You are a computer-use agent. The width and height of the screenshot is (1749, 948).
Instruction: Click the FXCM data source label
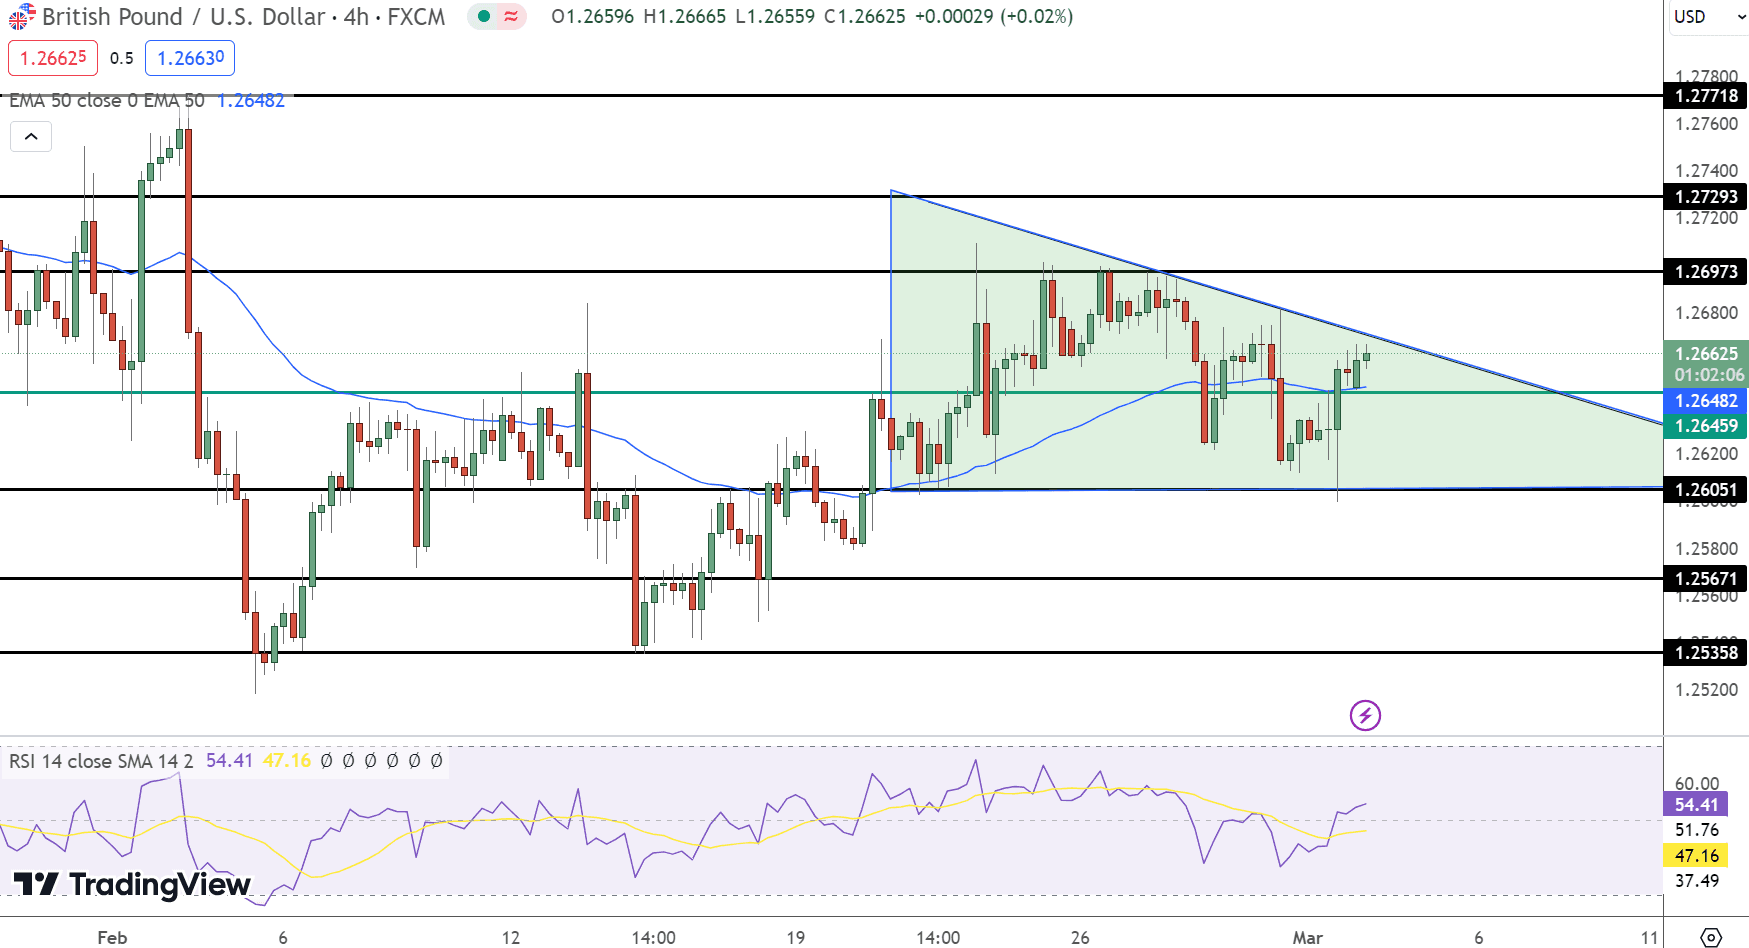coord(416,17)
